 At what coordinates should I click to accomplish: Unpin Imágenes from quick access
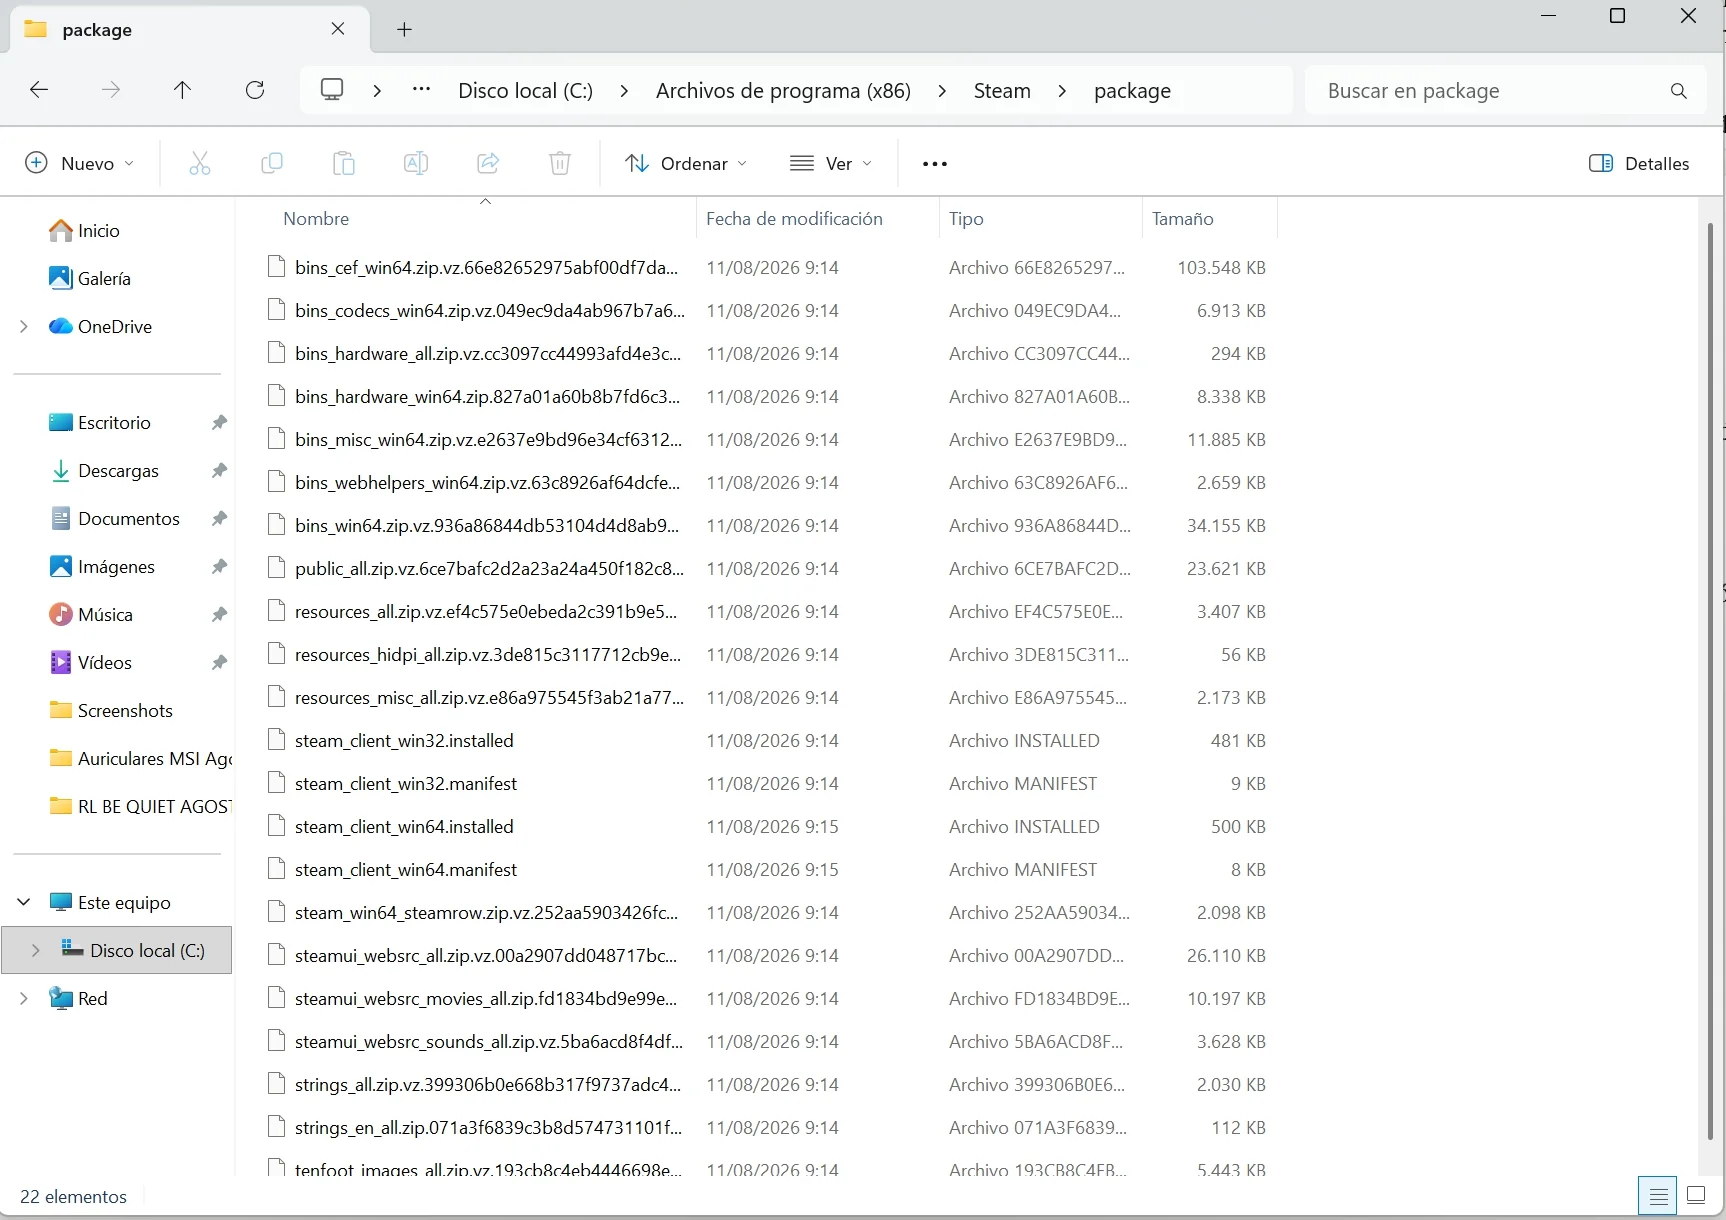(x=219, y=566)
